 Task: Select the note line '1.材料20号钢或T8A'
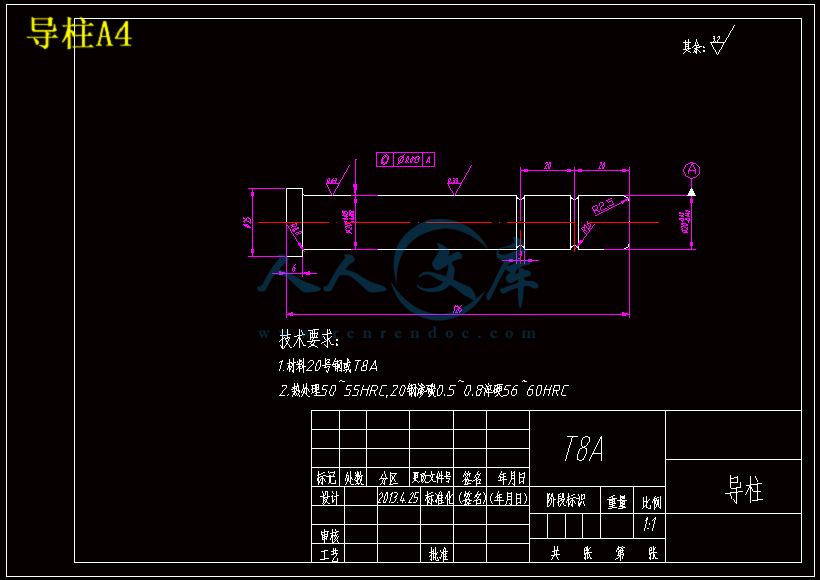click(328, 366)
